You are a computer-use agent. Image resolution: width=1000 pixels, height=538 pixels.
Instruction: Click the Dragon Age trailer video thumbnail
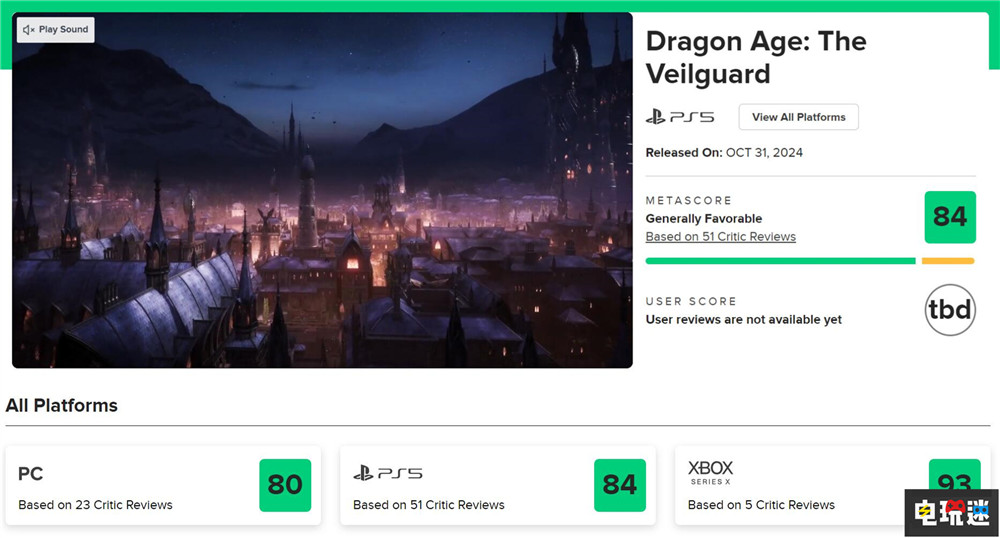(x=322, y=190)
